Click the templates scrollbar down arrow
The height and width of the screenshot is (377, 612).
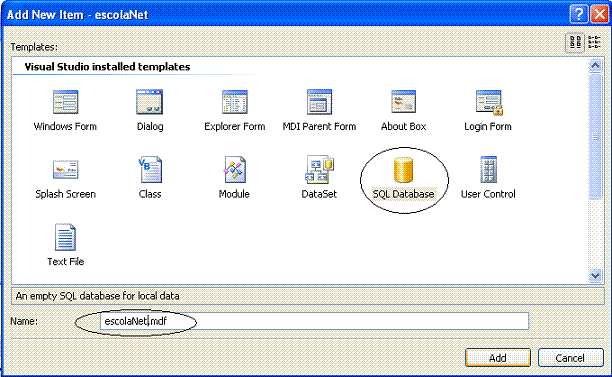point(595,276)
